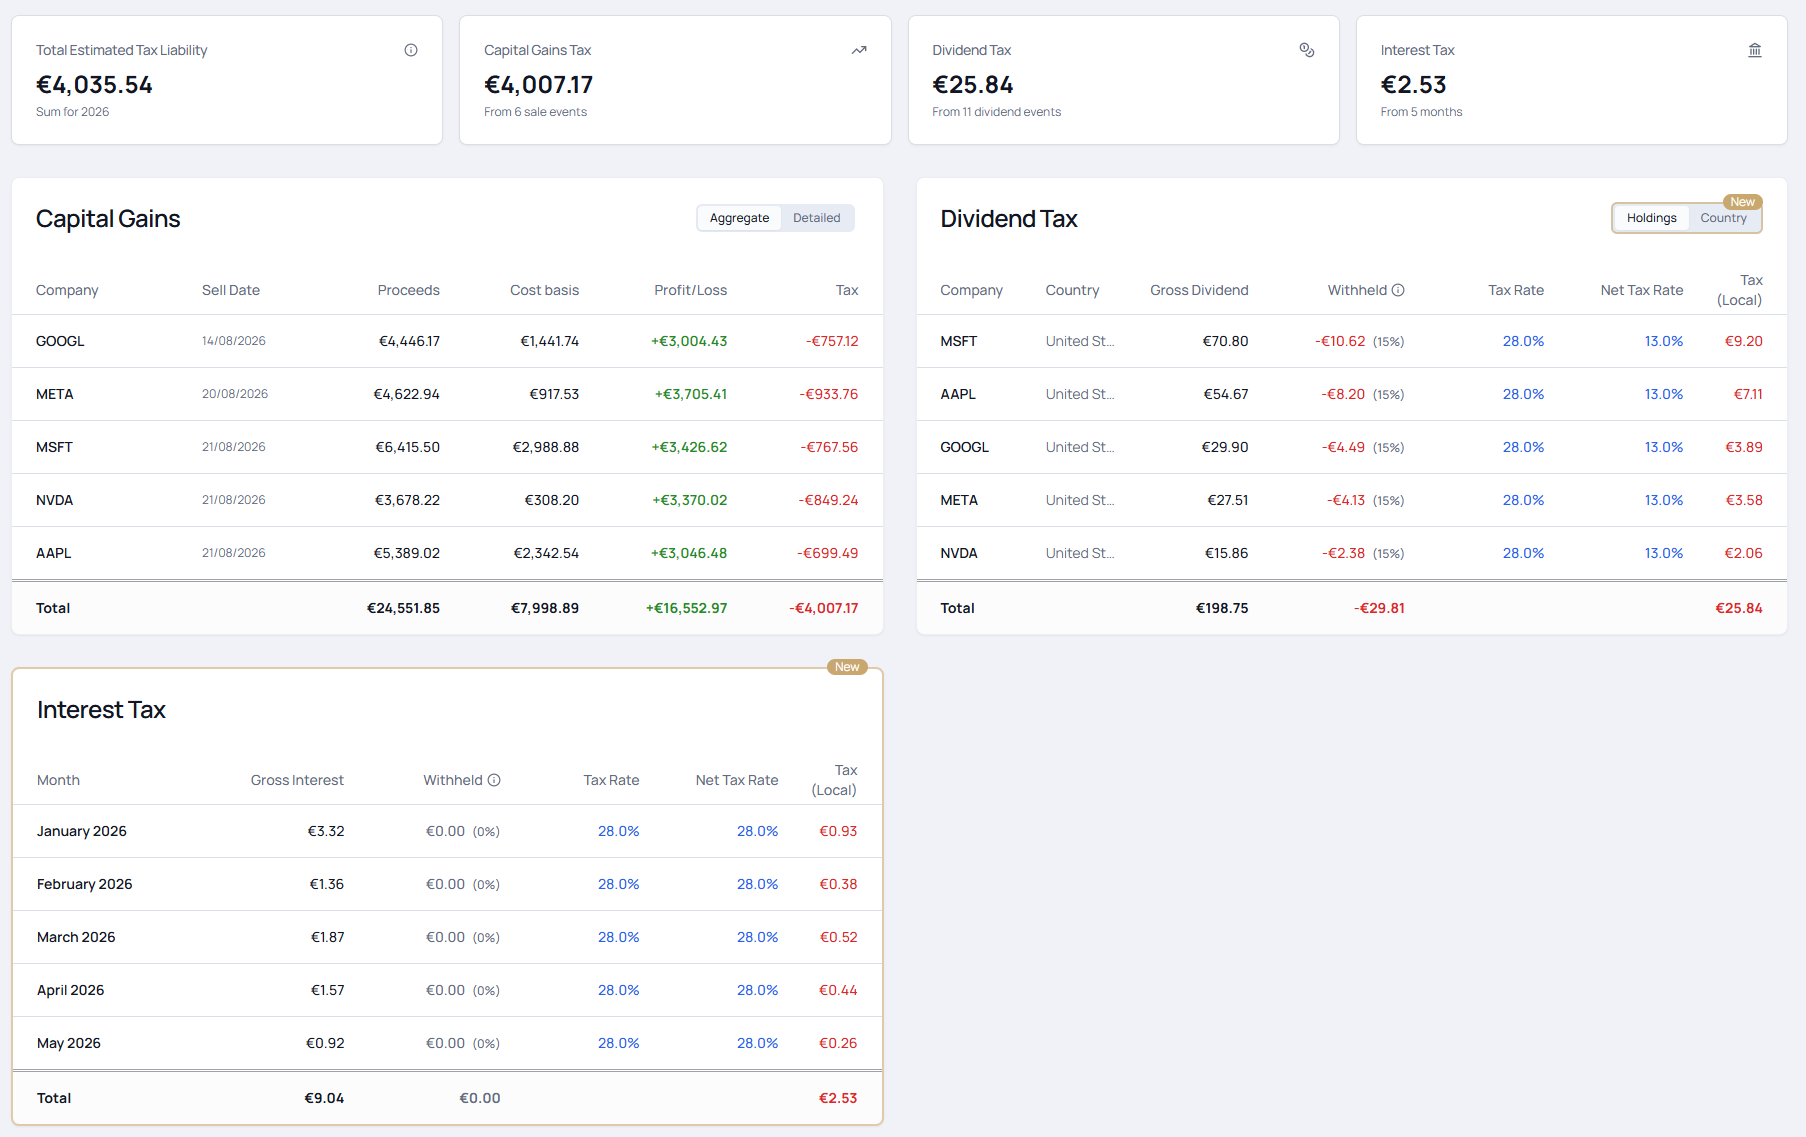The width and height of the screenshot is (1806, 1137).
Task: Click MSFT sell date 21/08/2026
Action: tap(234, 447)
